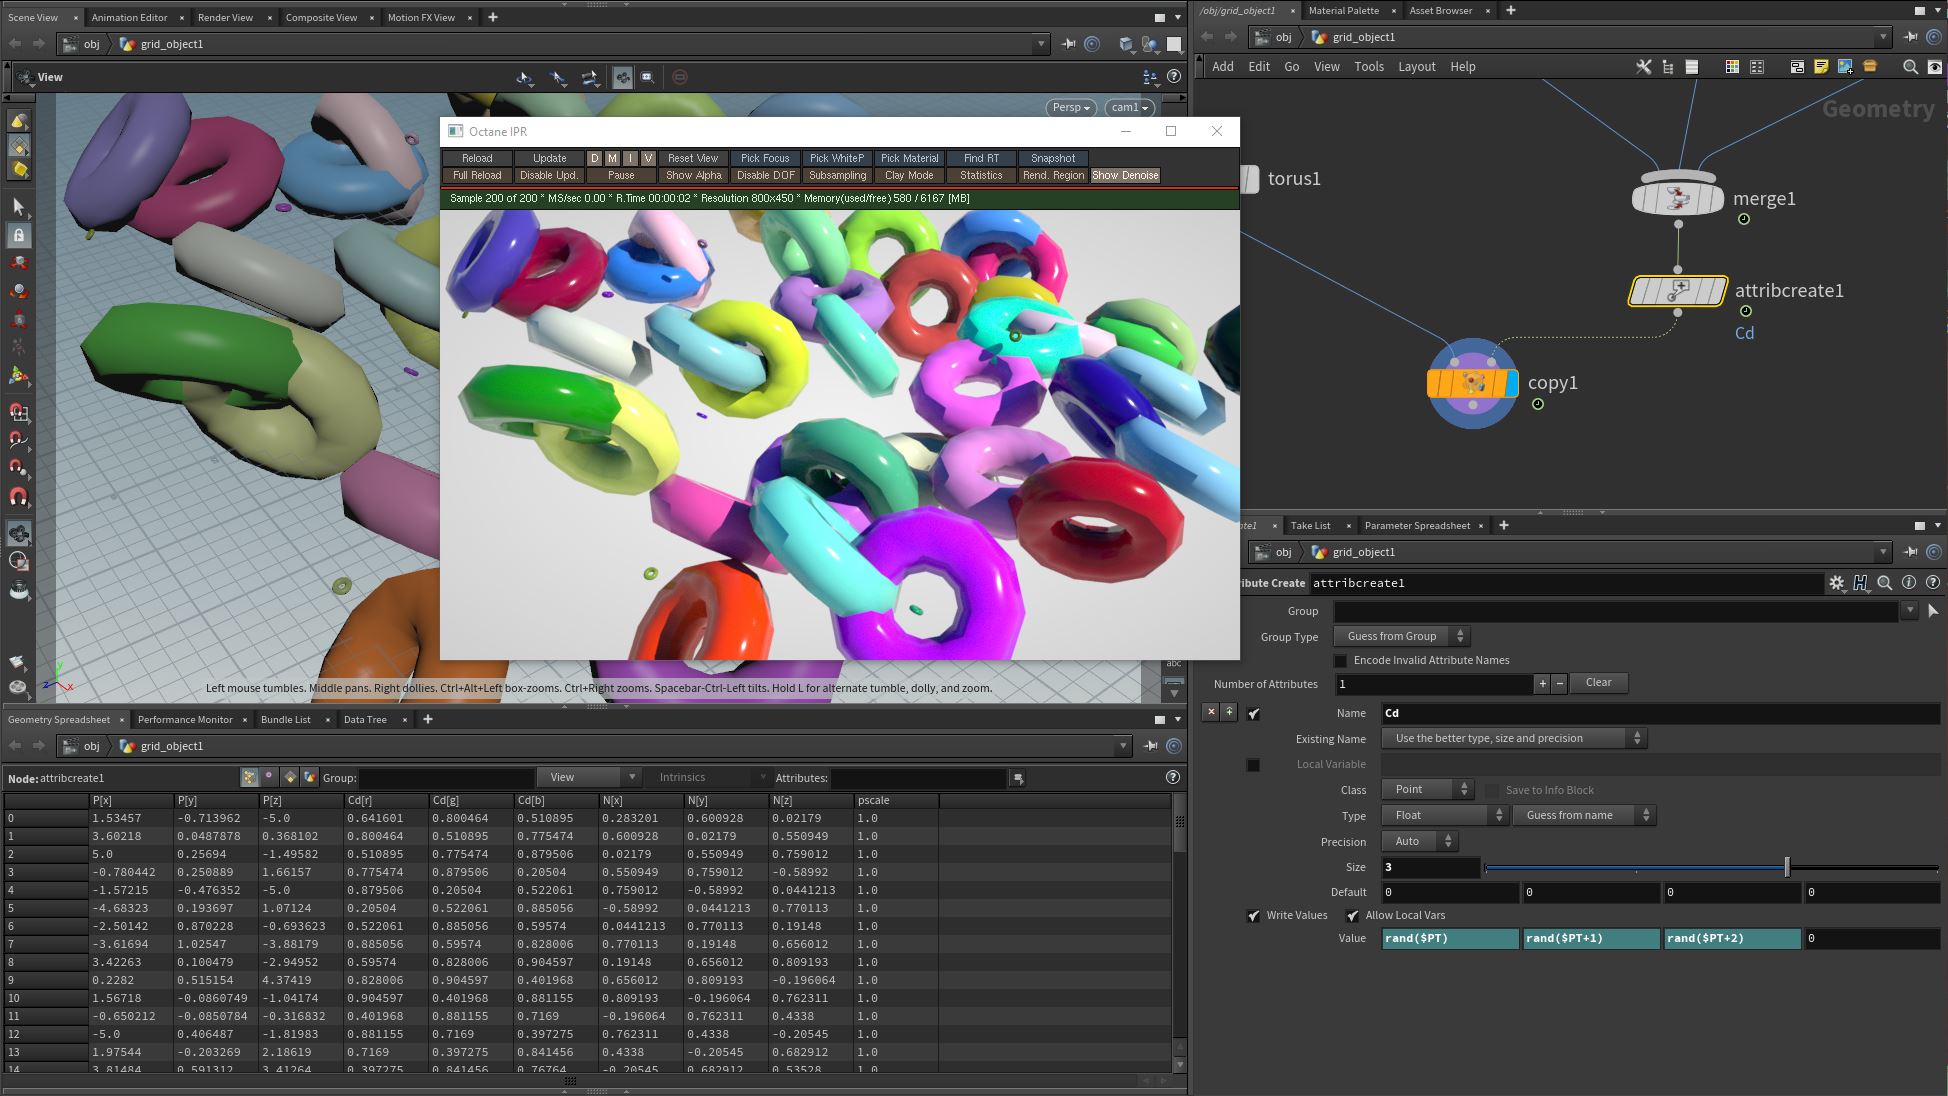1948x1096 pixels.
Task: Click the attribcreate1 node
Action: click(1677, 291)
